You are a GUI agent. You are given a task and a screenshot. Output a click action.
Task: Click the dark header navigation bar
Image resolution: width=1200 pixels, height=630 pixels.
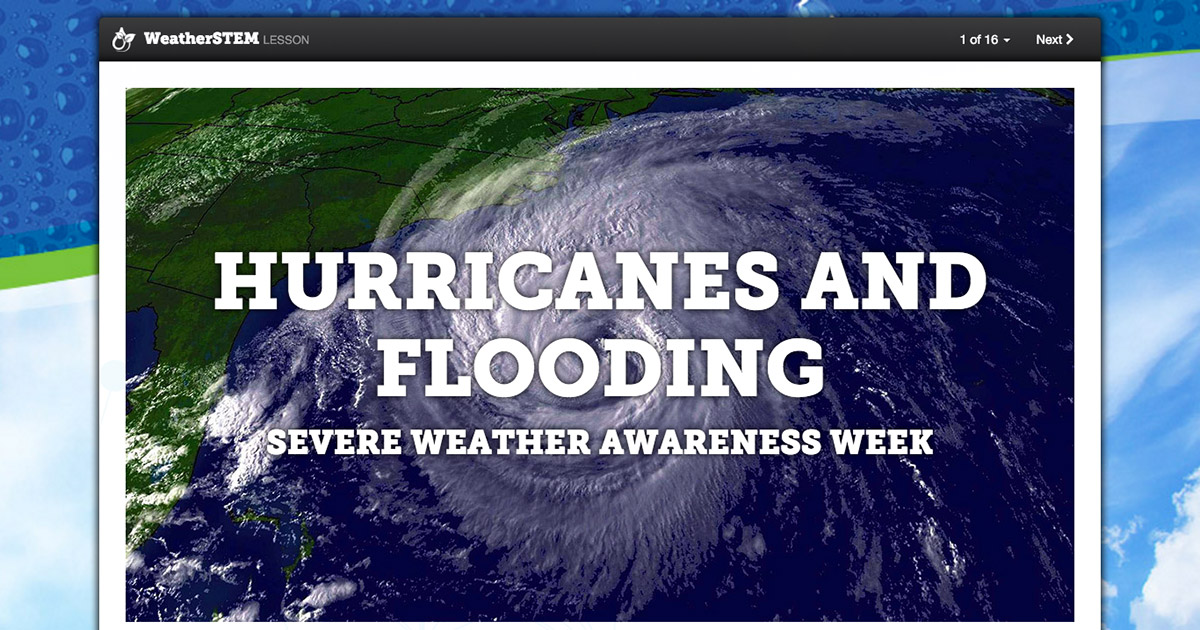point(600,39)
